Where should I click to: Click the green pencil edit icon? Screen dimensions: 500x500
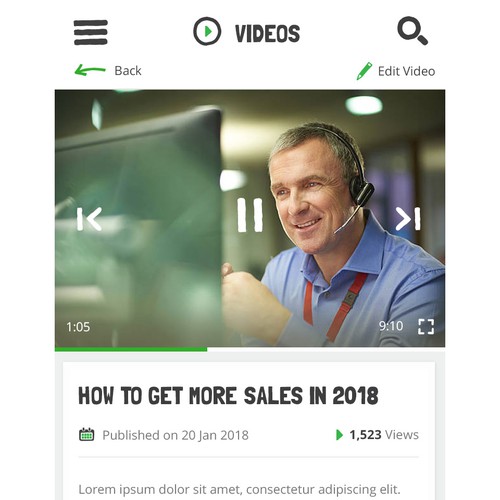click(364, 71)
